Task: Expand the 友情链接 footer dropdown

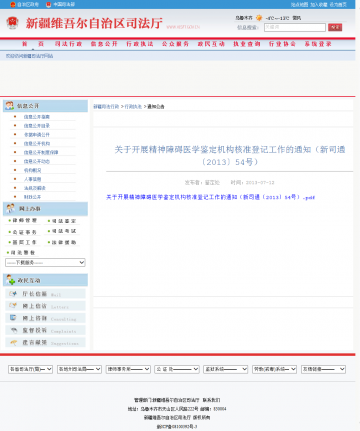Action: 323,369
